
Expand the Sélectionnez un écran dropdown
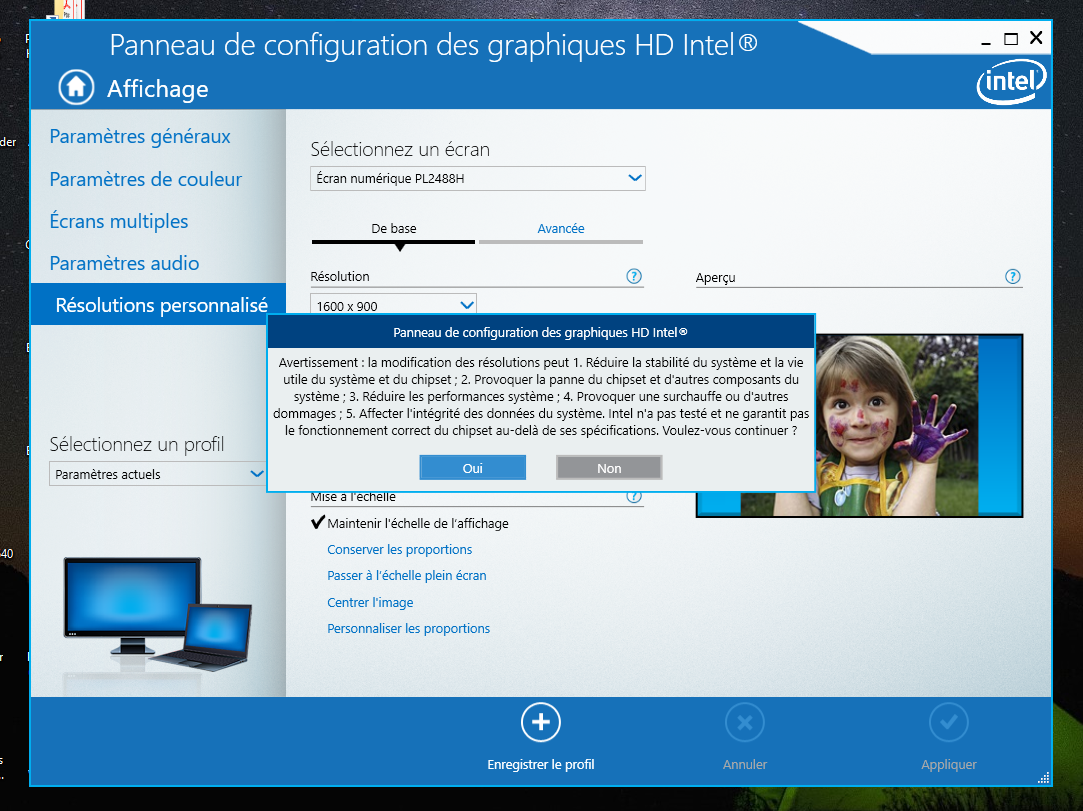(478, 178)
